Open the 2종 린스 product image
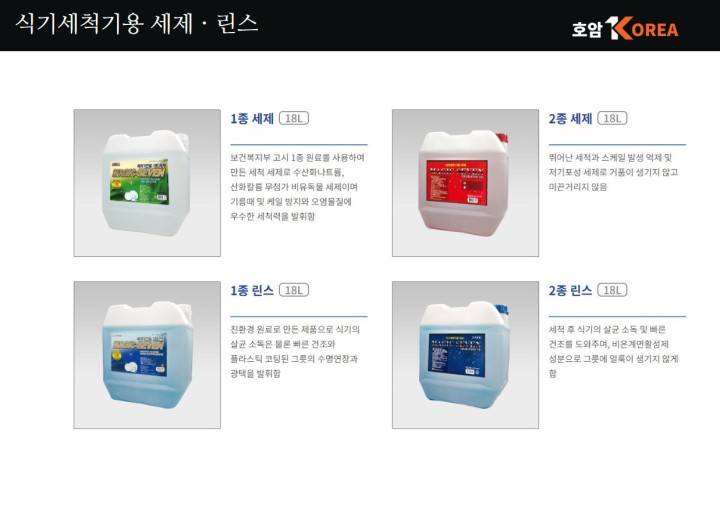Viewport: 720px width, 517px height. click(x=465, y=355)
